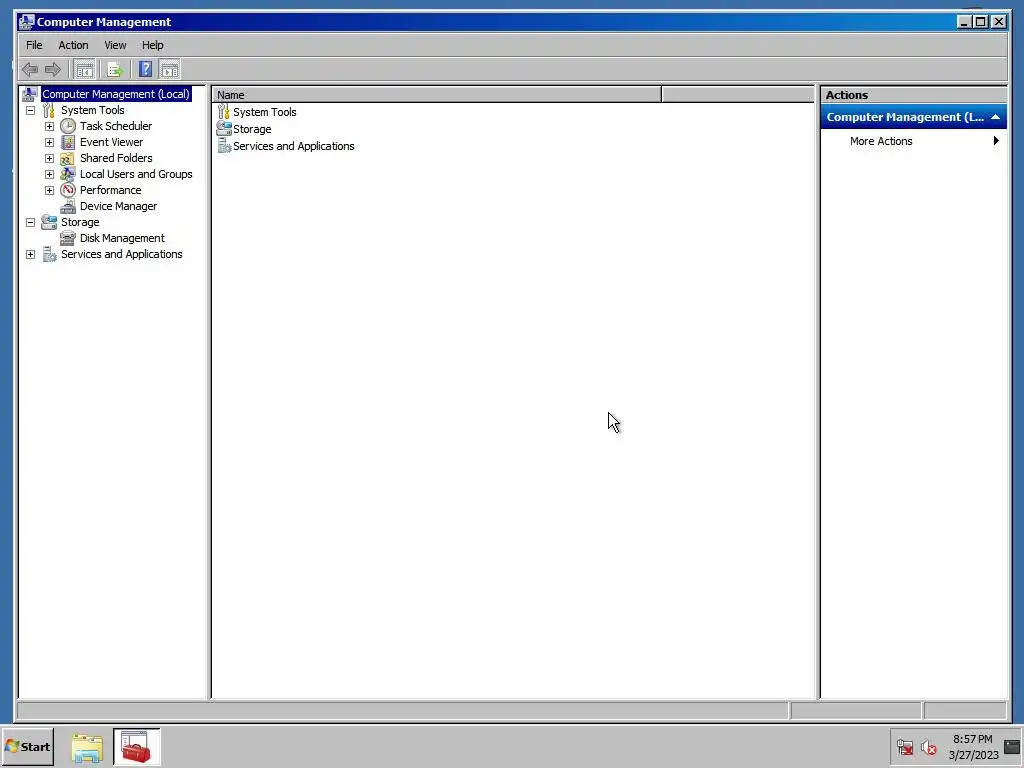
Task: Open the View menu
Action: (x=115, y=45)
